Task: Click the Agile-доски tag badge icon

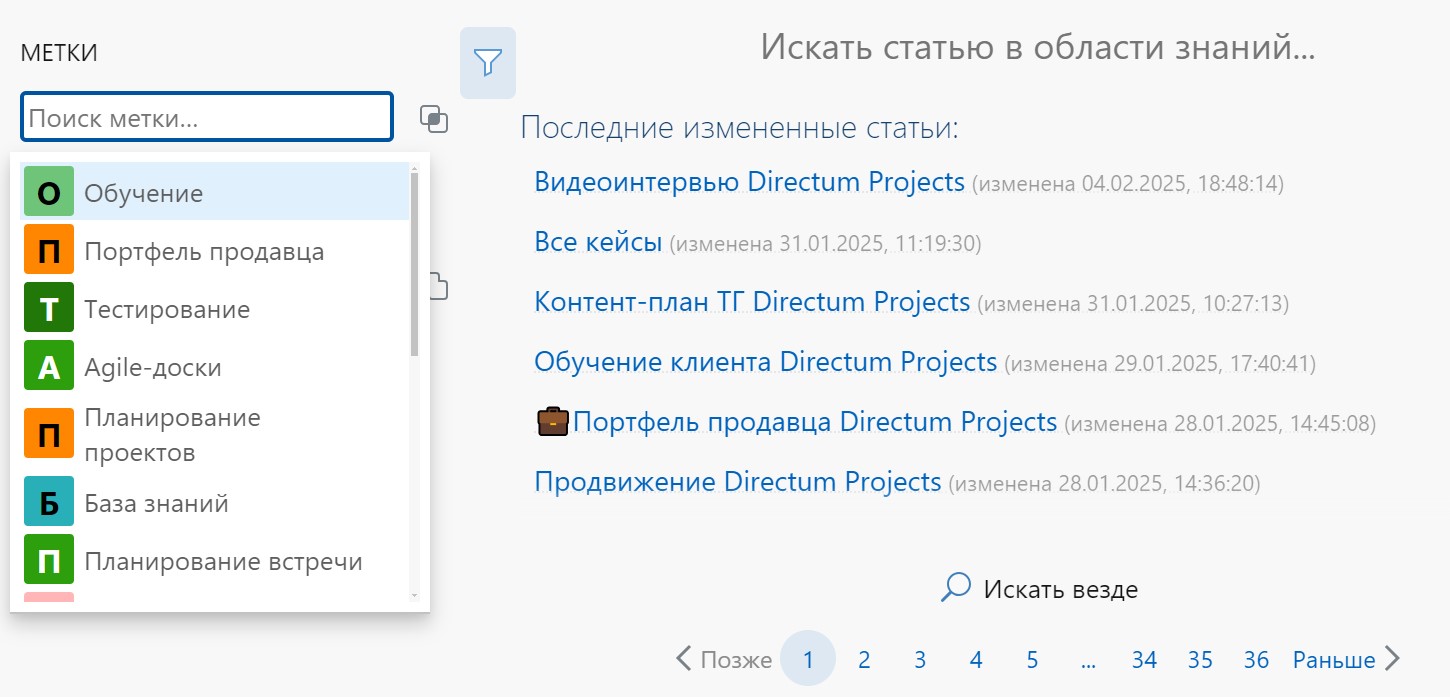Action: (49, 367)
